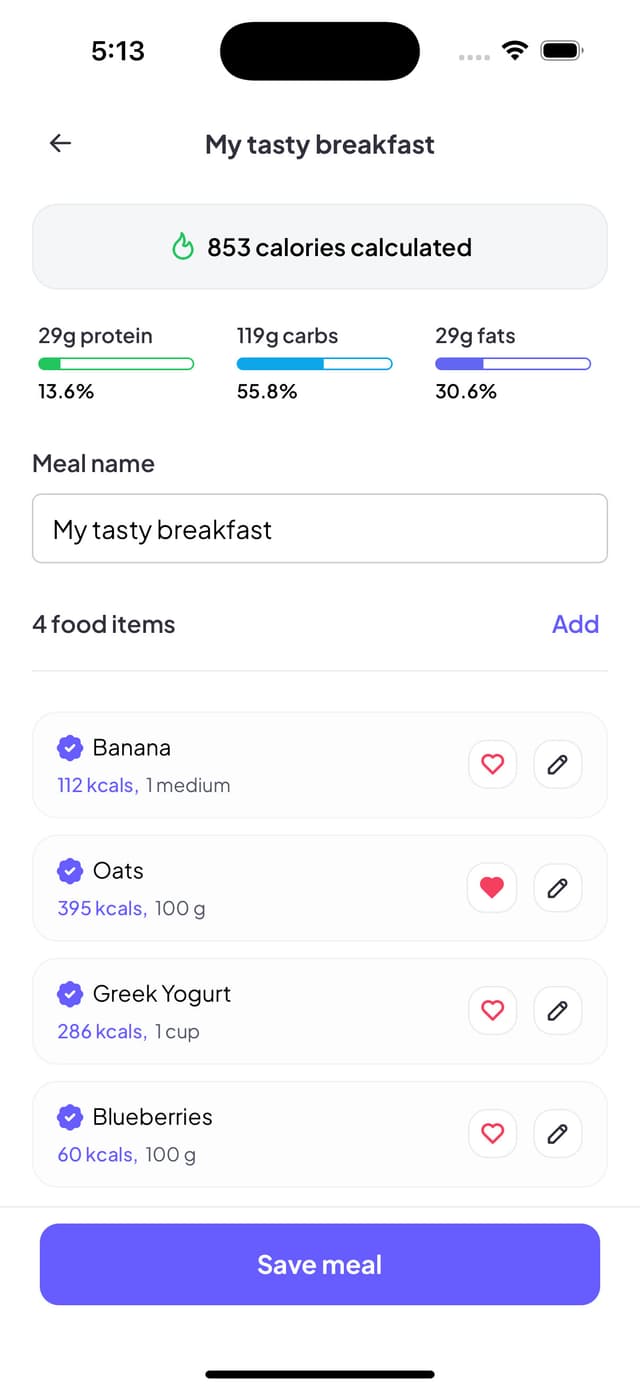Tap the Save meal button
This screenshot has width=640, height=1391.
coord(319,1263)
